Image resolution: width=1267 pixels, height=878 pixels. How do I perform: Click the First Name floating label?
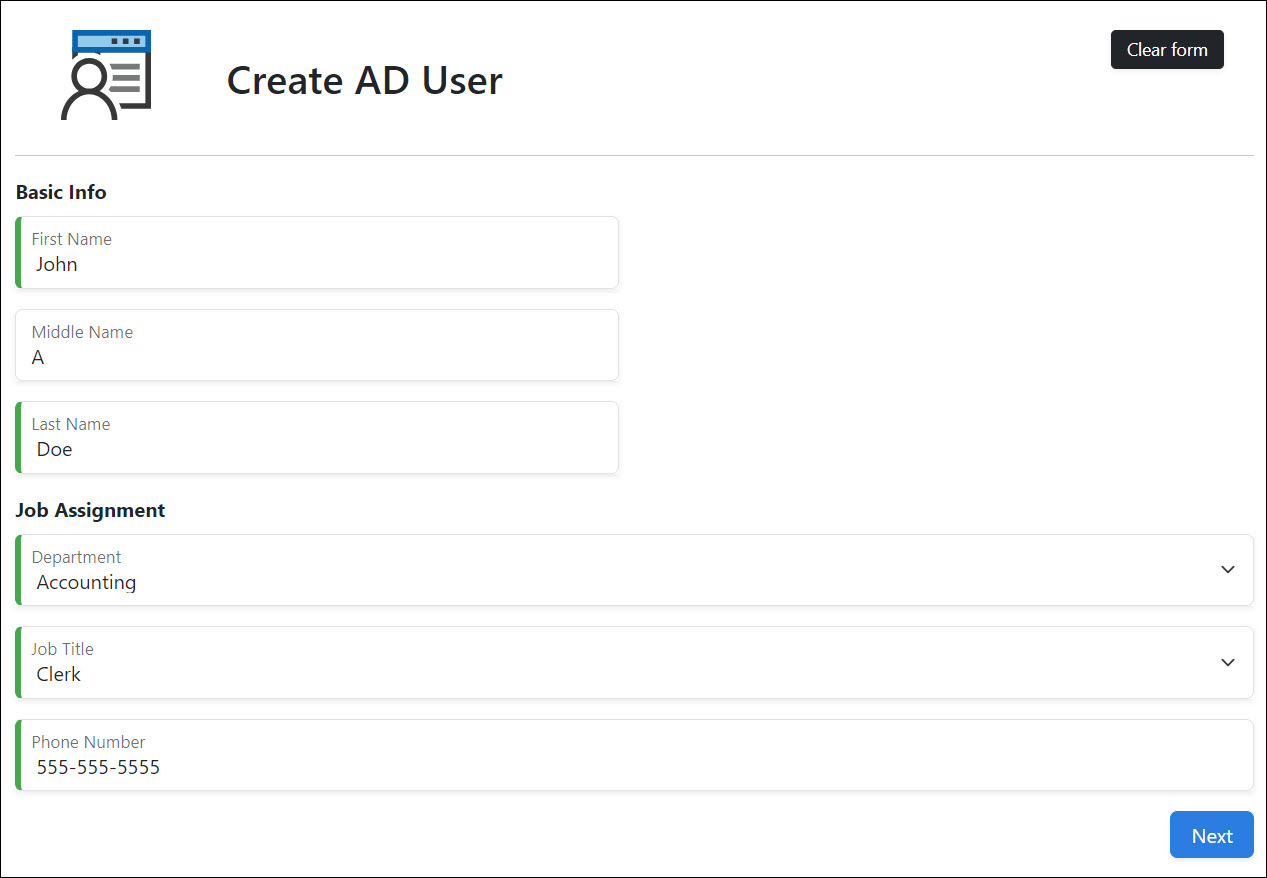point(71,239)
